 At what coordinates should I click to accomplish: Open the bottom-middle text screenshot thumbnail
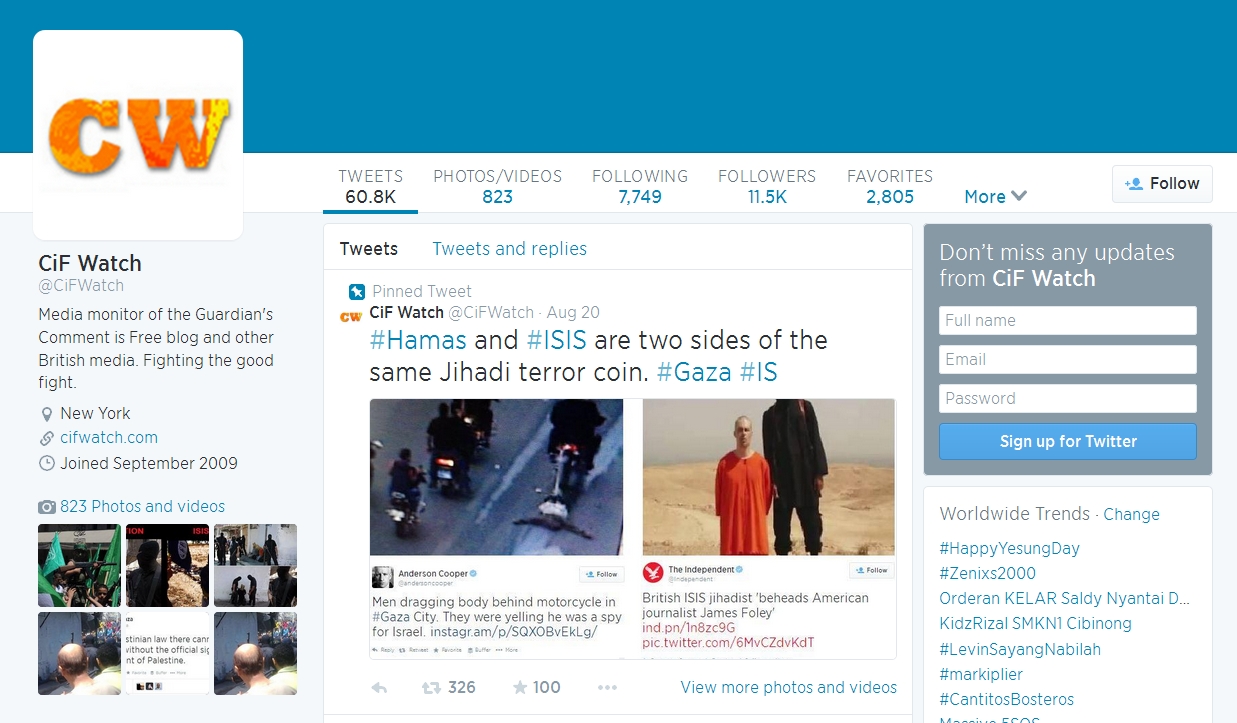coord(167,653)
